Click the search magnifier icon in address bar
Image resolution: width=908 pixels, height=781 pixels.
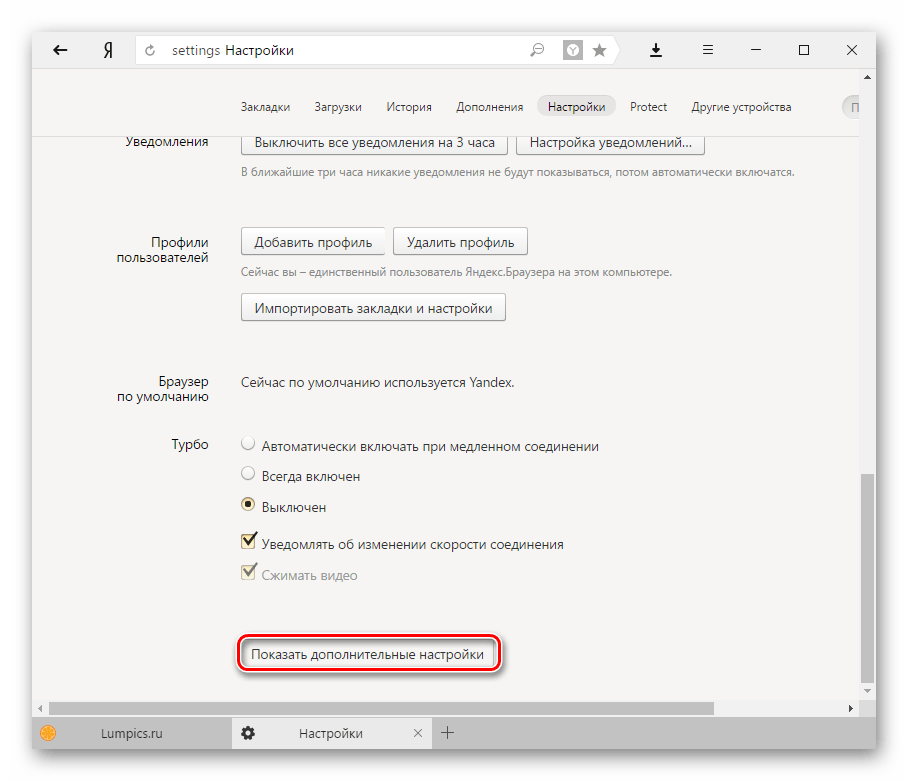(537, 50)
